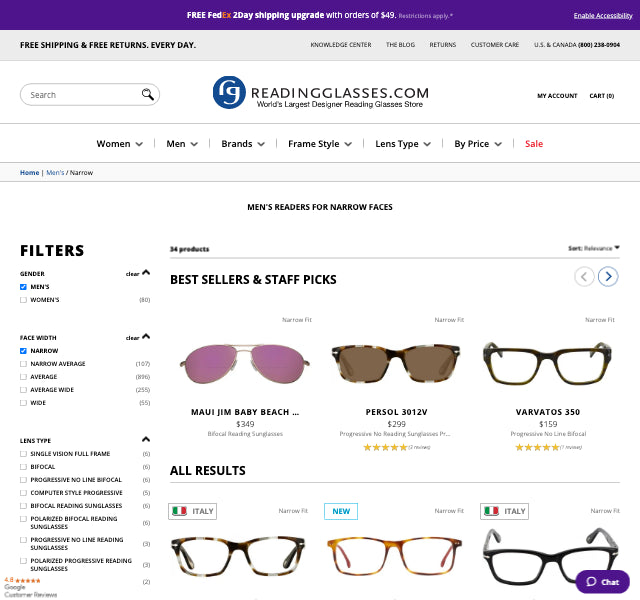Check Progressive No Line Bifocal filter

[x=23, y=480]
